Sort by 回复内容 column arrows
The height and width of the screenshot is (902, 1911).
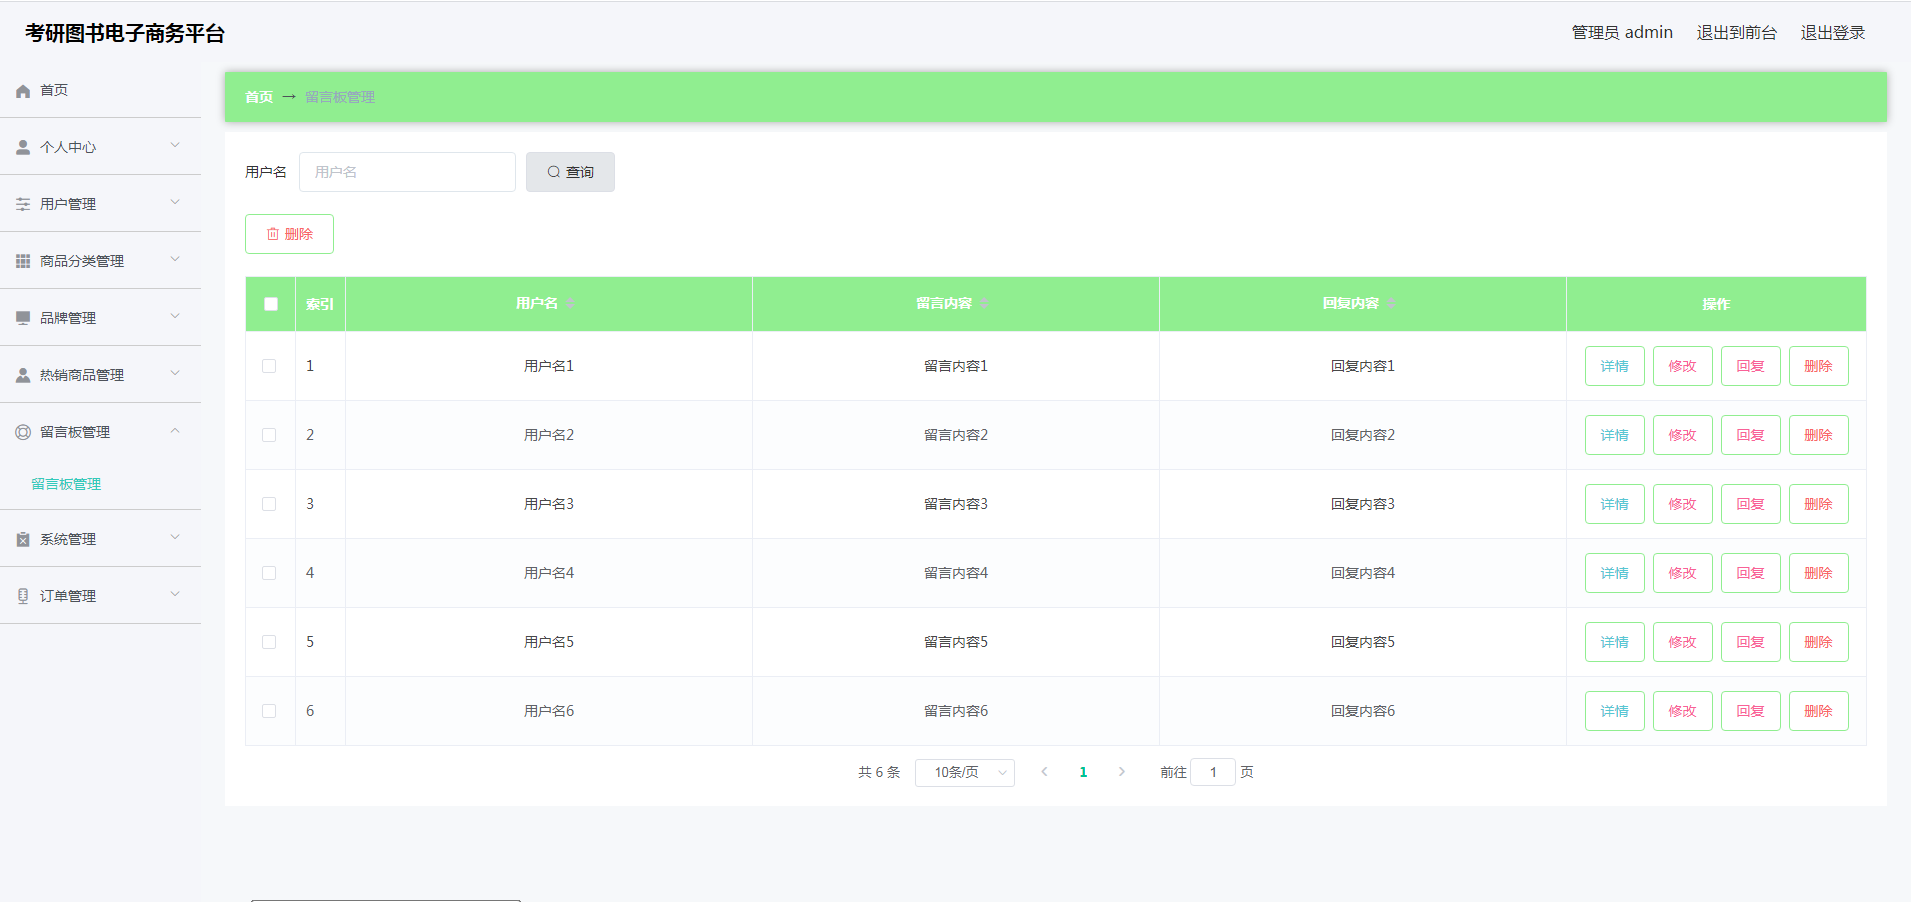(x=1391, y=303)
